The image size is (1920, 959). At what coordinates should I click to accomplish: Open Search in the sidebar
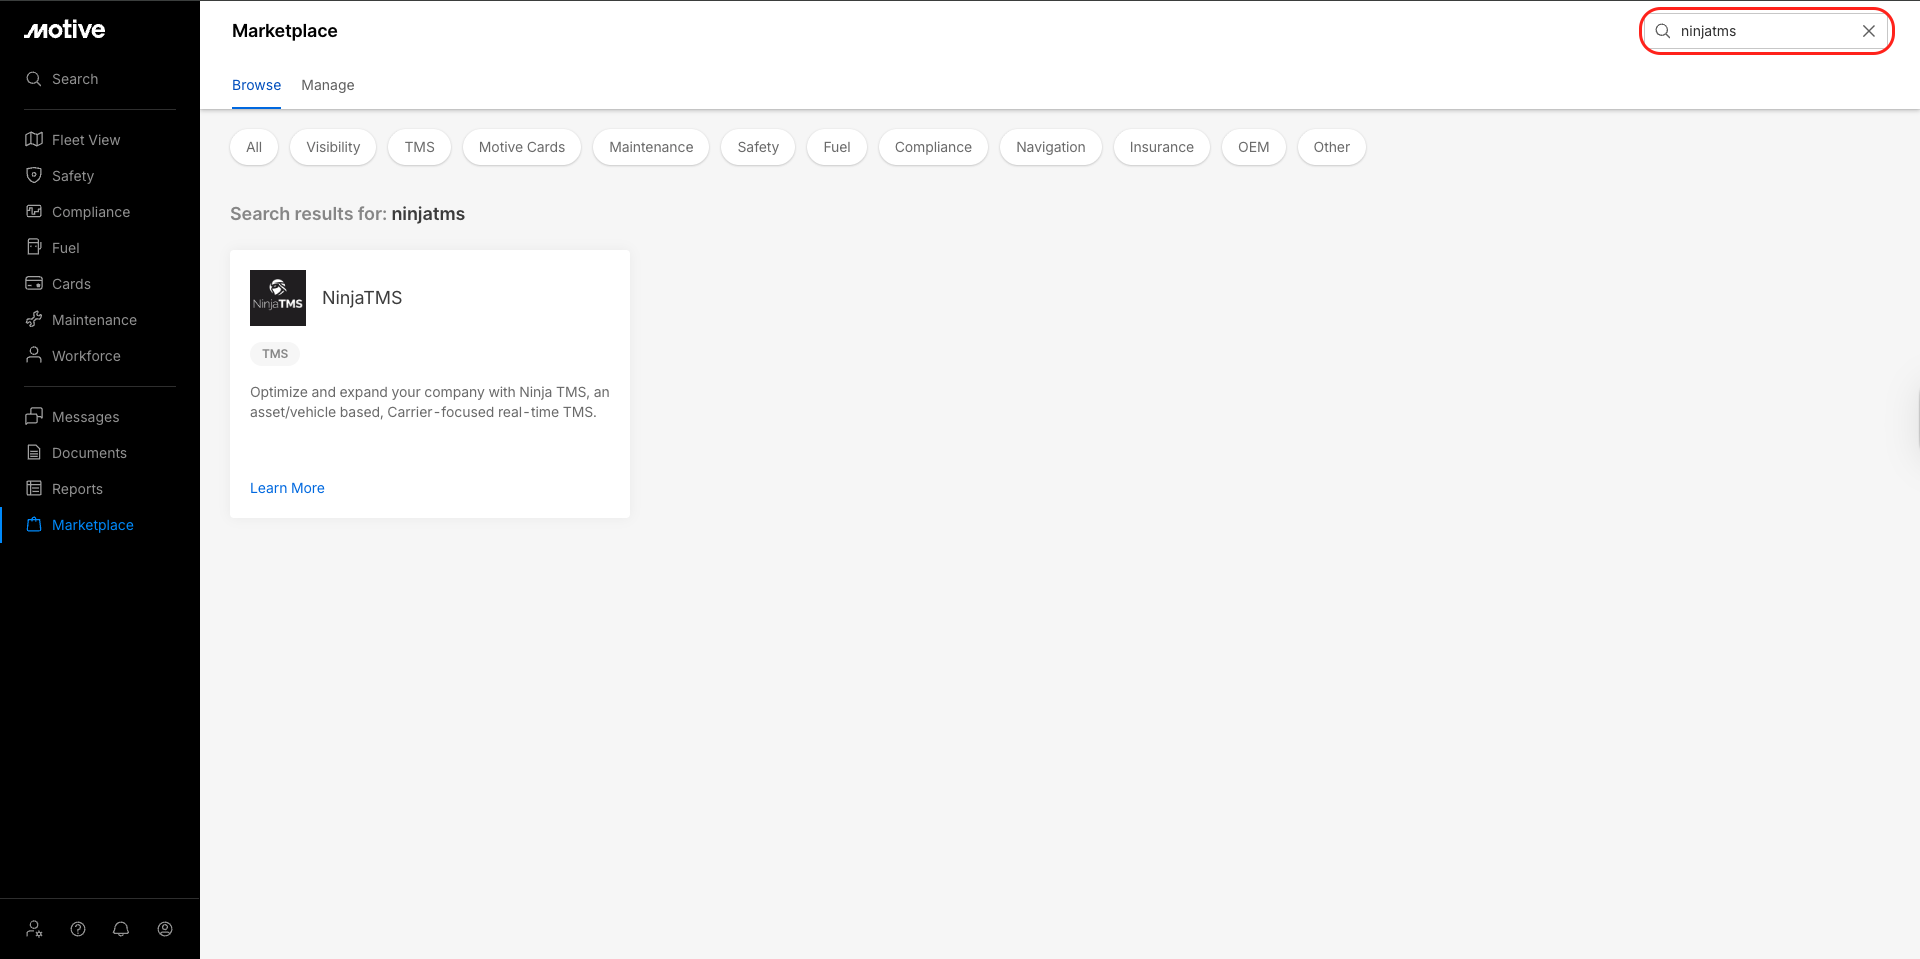click(75, 79)
